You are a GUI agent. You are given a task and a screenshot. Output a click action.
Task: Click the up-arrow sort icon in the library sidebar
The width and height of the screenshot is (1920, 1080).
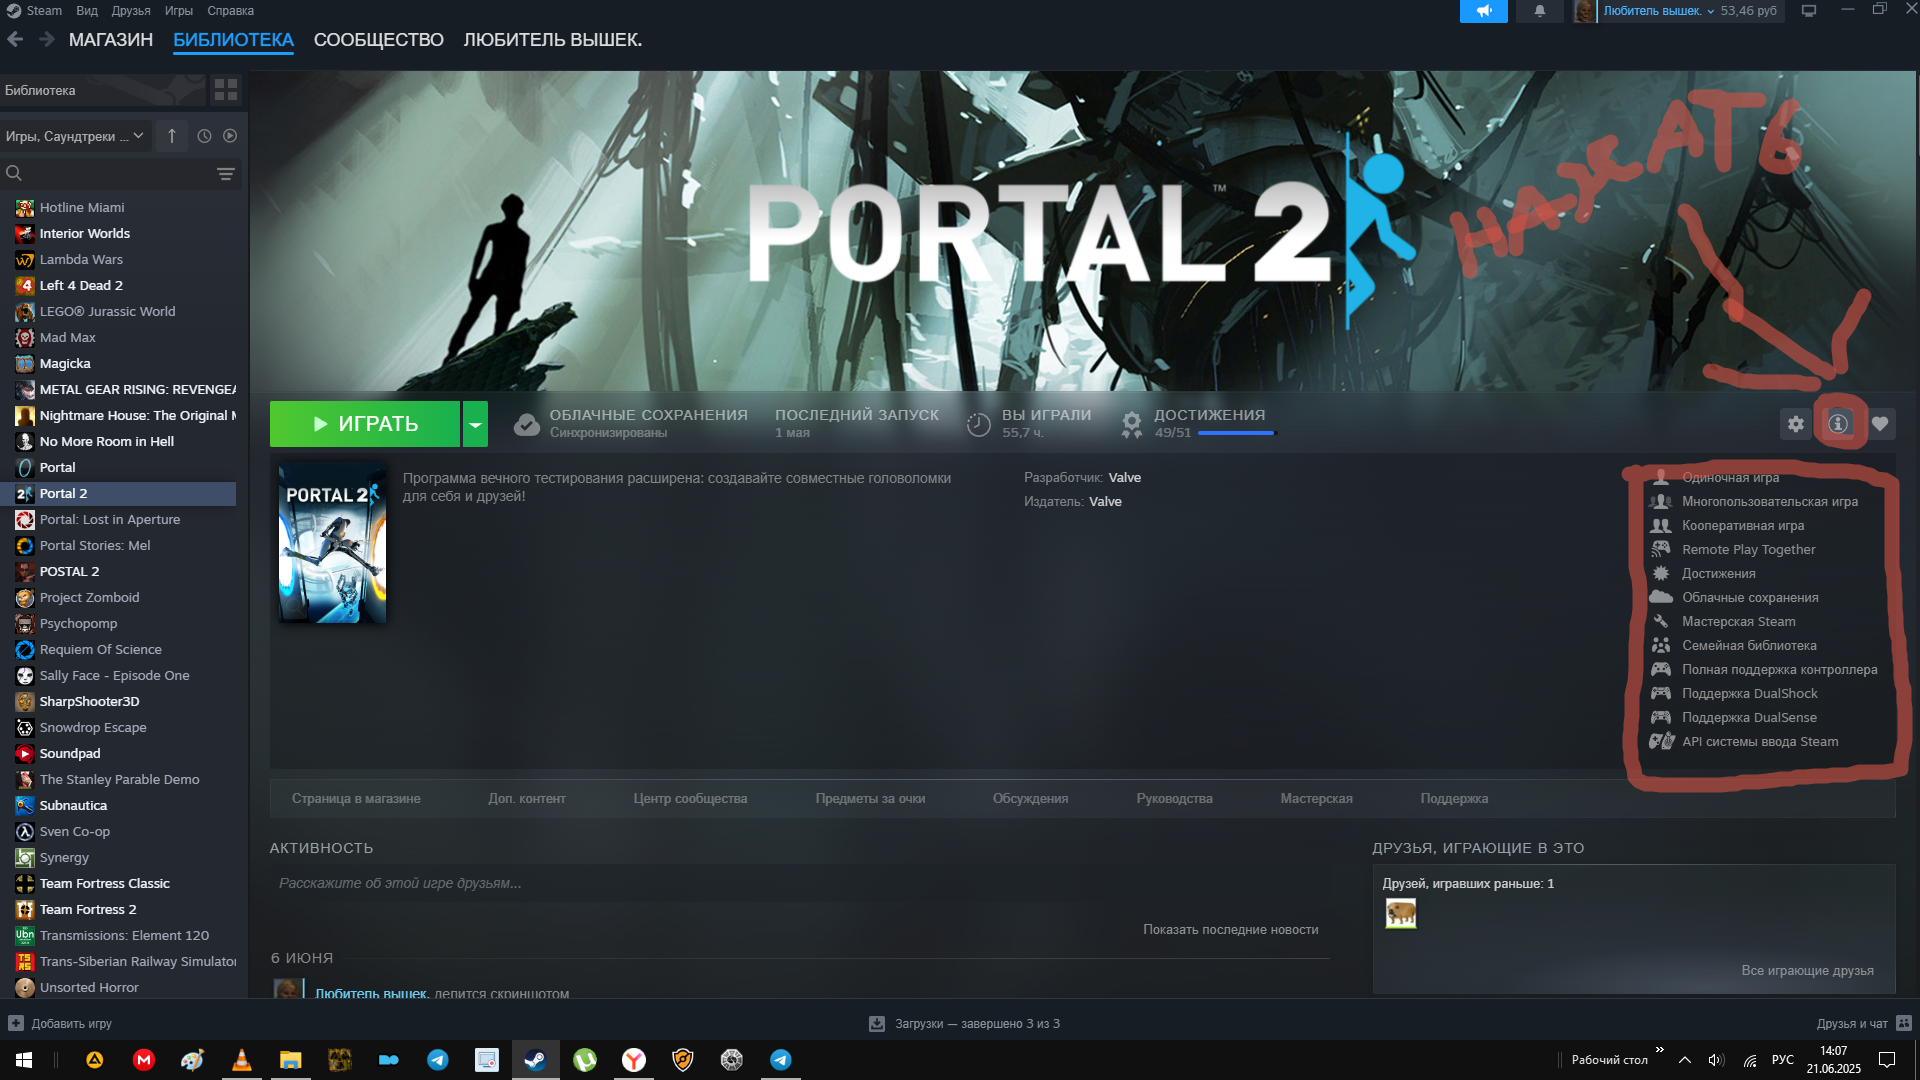click(x=172, y=136)
